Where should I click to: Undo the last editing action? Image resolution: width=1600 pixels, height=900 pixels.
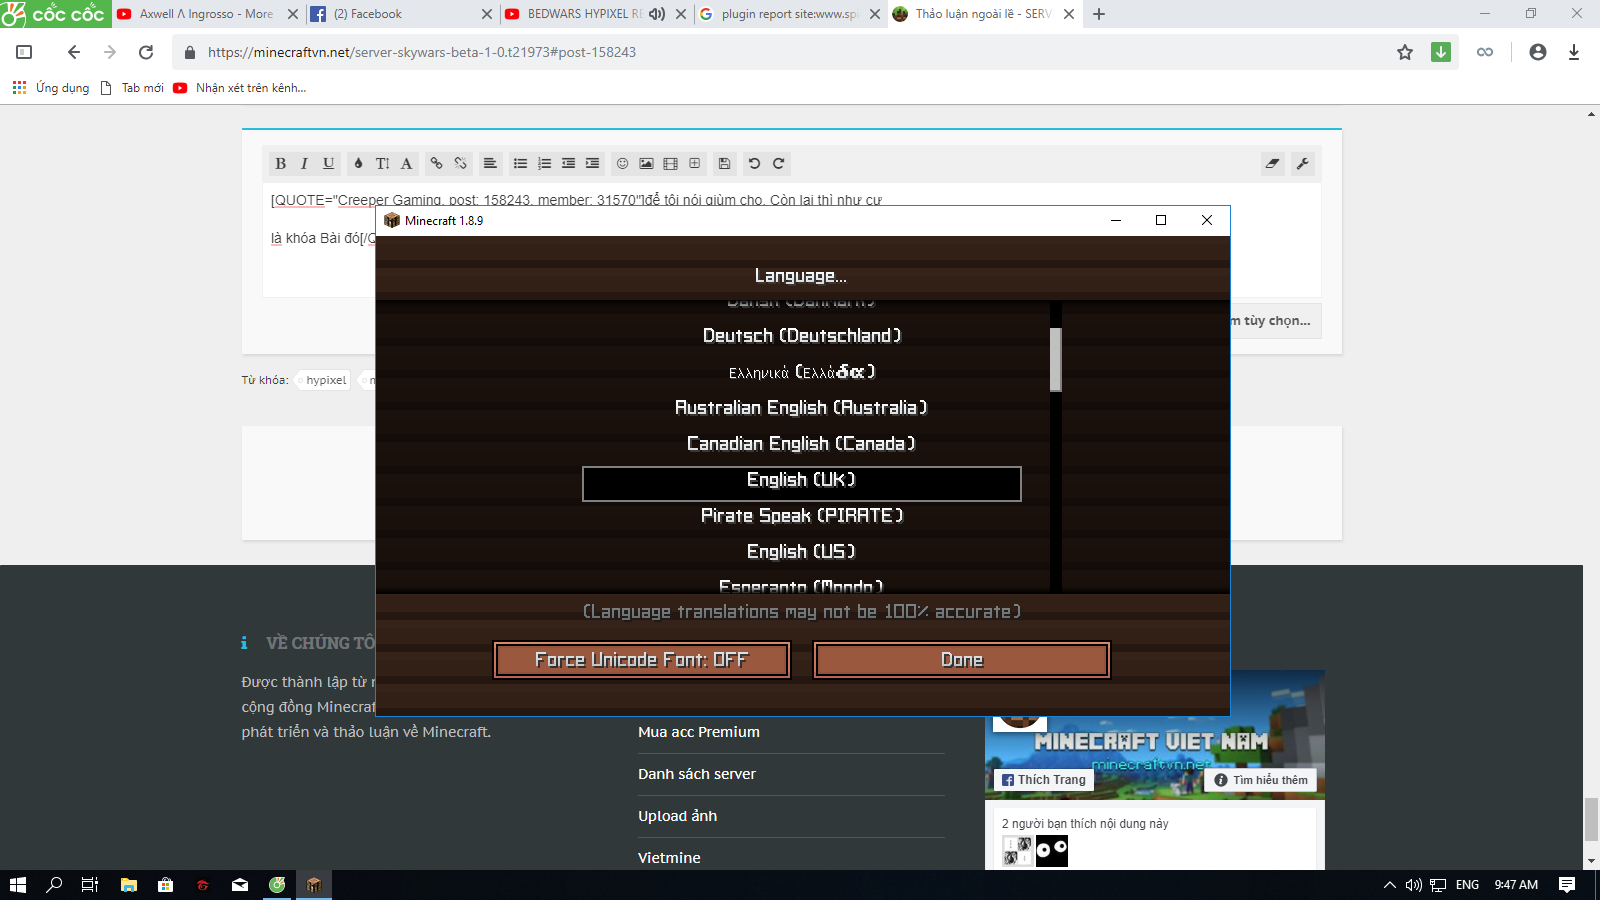coord(753,163)
